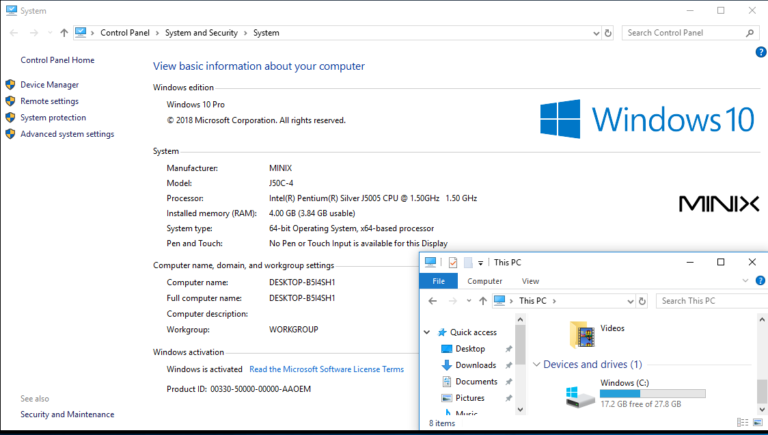The height and width of the screenshot is (435, 768).
Task: Open Advanced system settings
Action: 67,134
